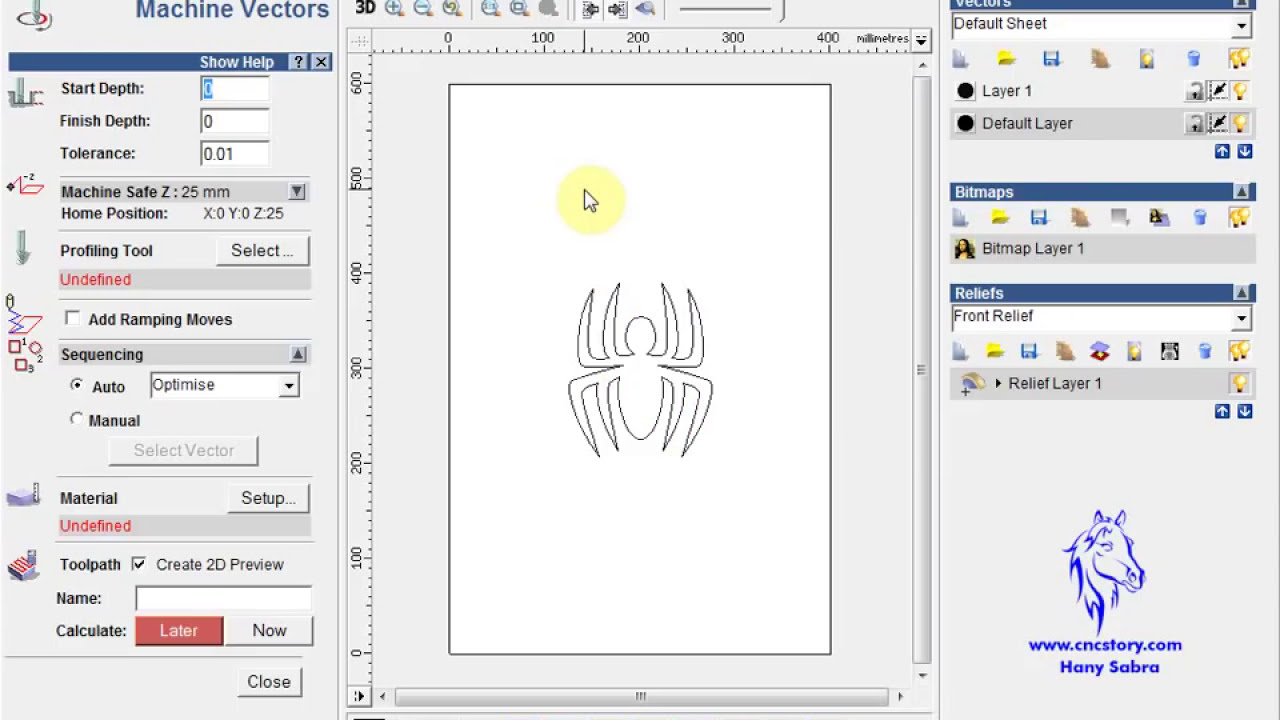This screenshot has width=1280, height=720.
Task: Move vector layer up with blue arrow
Action: [x=1222, y=151]
